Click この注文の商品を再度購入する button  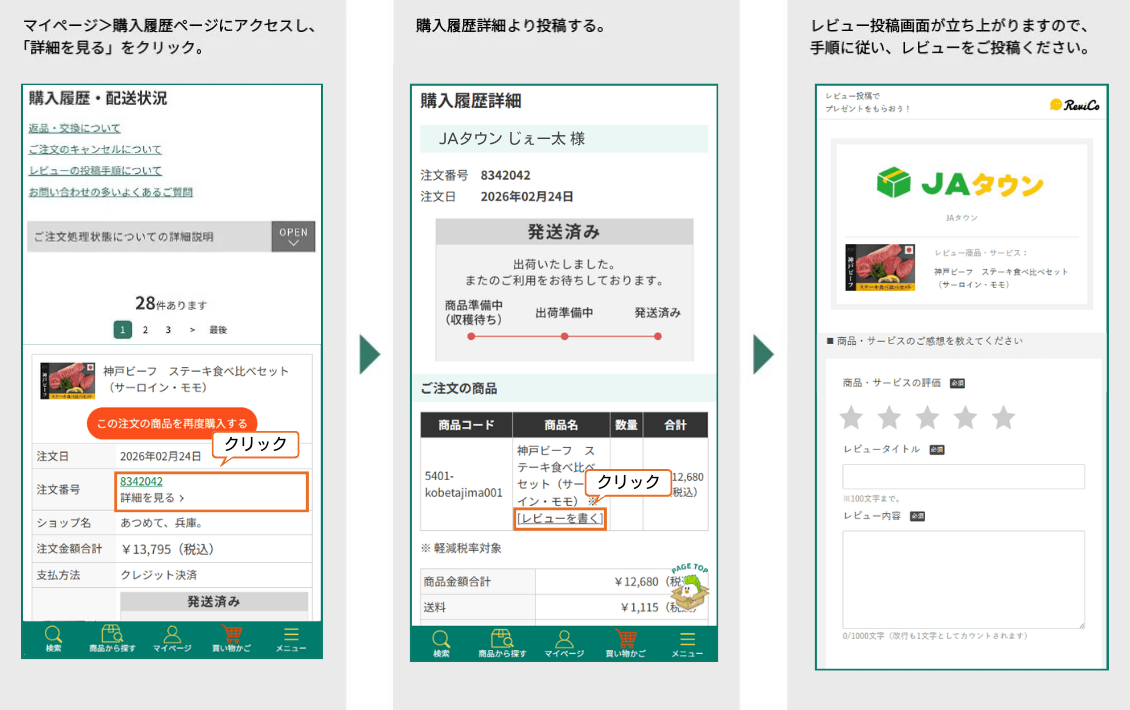172,423
